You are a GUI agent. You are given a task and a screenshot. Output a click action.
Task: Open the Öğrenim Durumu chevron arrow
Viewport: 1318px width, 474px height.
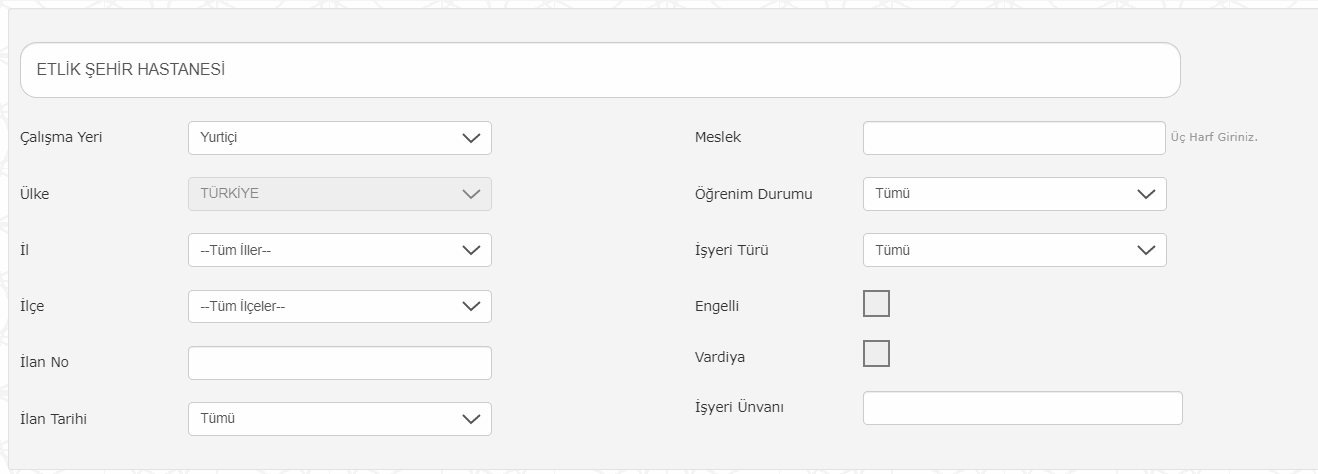click(x=1147, y=194)
